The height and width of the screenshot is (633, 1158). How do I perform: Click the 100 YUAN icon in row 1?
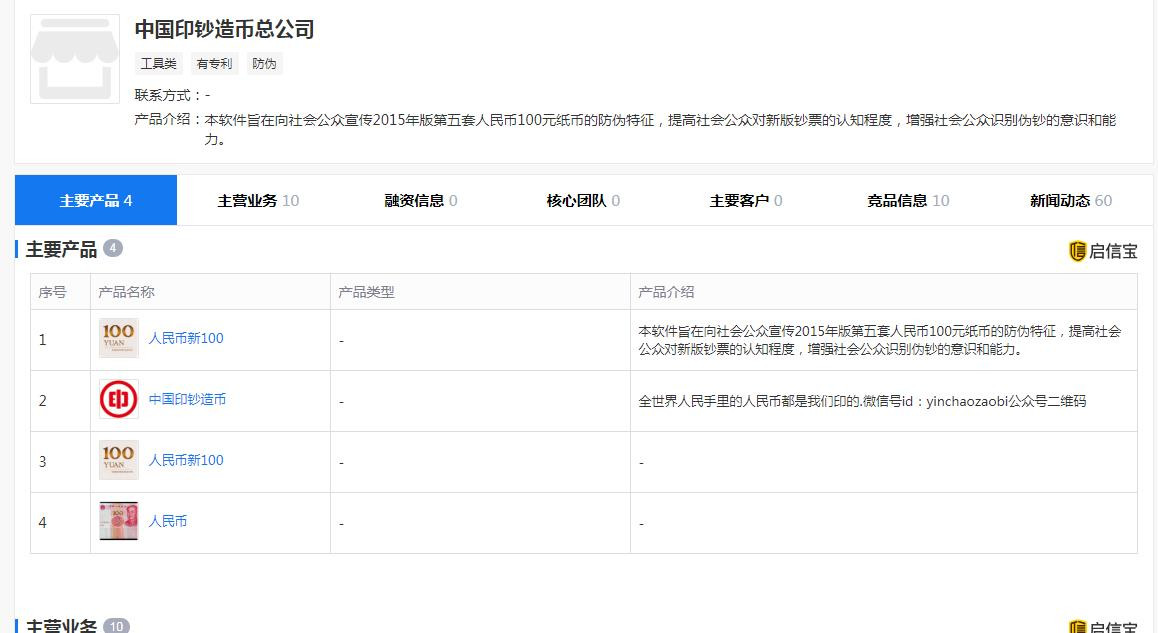[119, 339]
